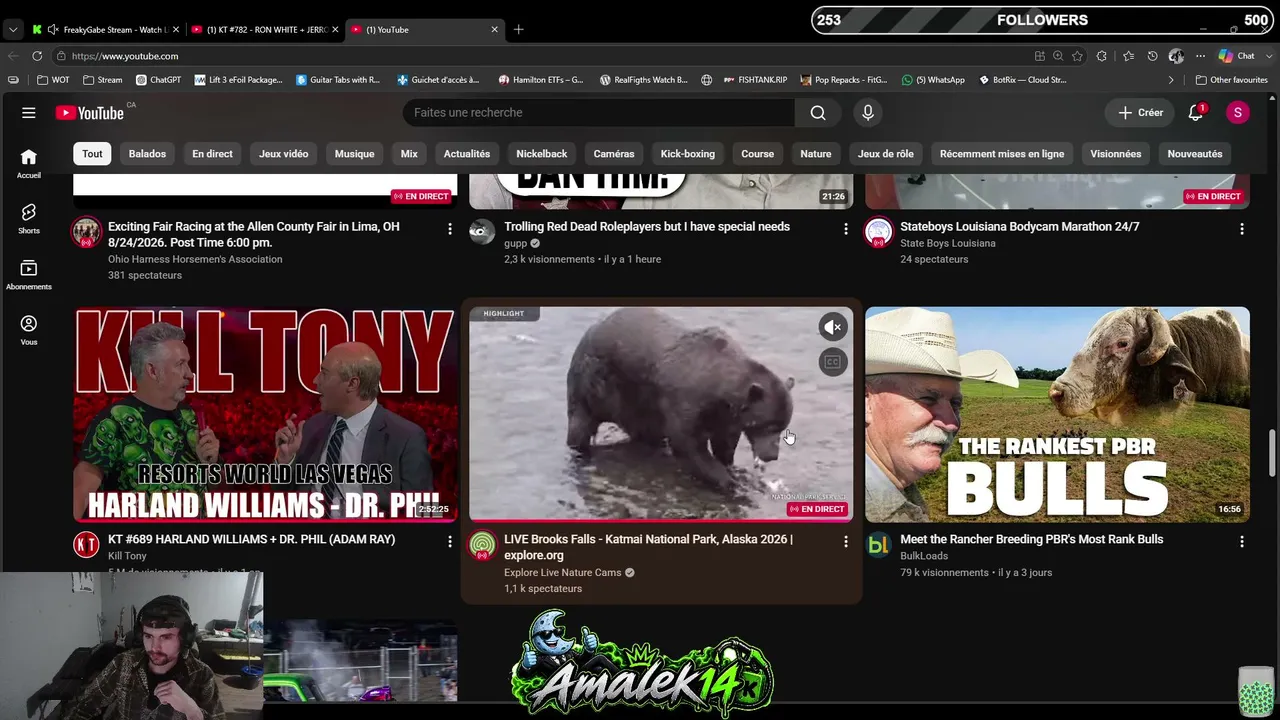This screenshot has width=1280, height=720.
Task: Reload the page in the browser
Action: click(37, 56)
